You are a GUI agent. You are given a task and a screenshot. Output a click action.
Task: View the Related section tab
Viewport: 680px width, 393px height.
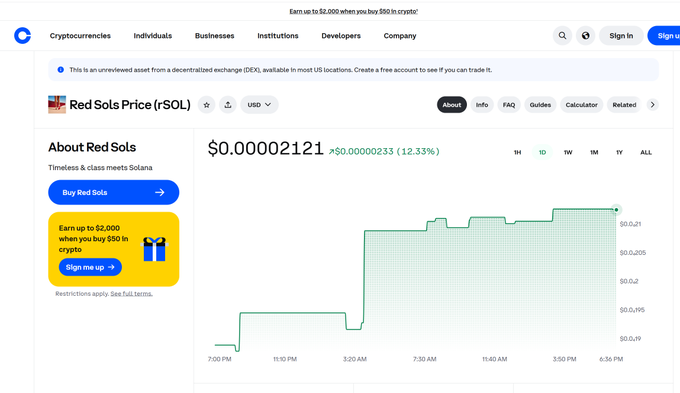[624, 105]
